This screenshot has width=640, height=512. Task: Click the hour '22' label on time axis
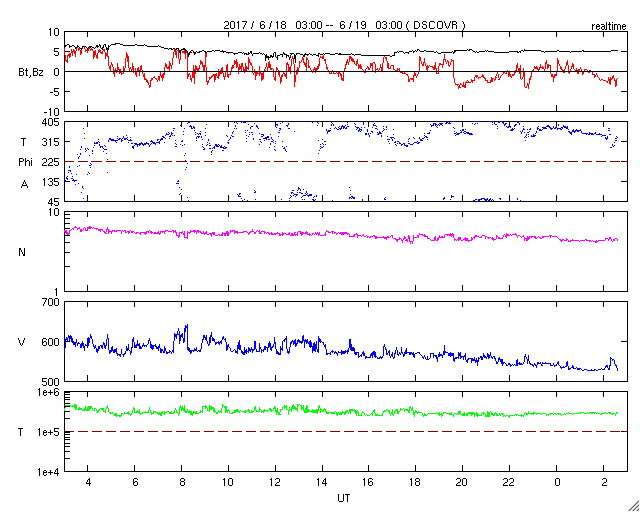pyautogui.click(x=509, y=483)
